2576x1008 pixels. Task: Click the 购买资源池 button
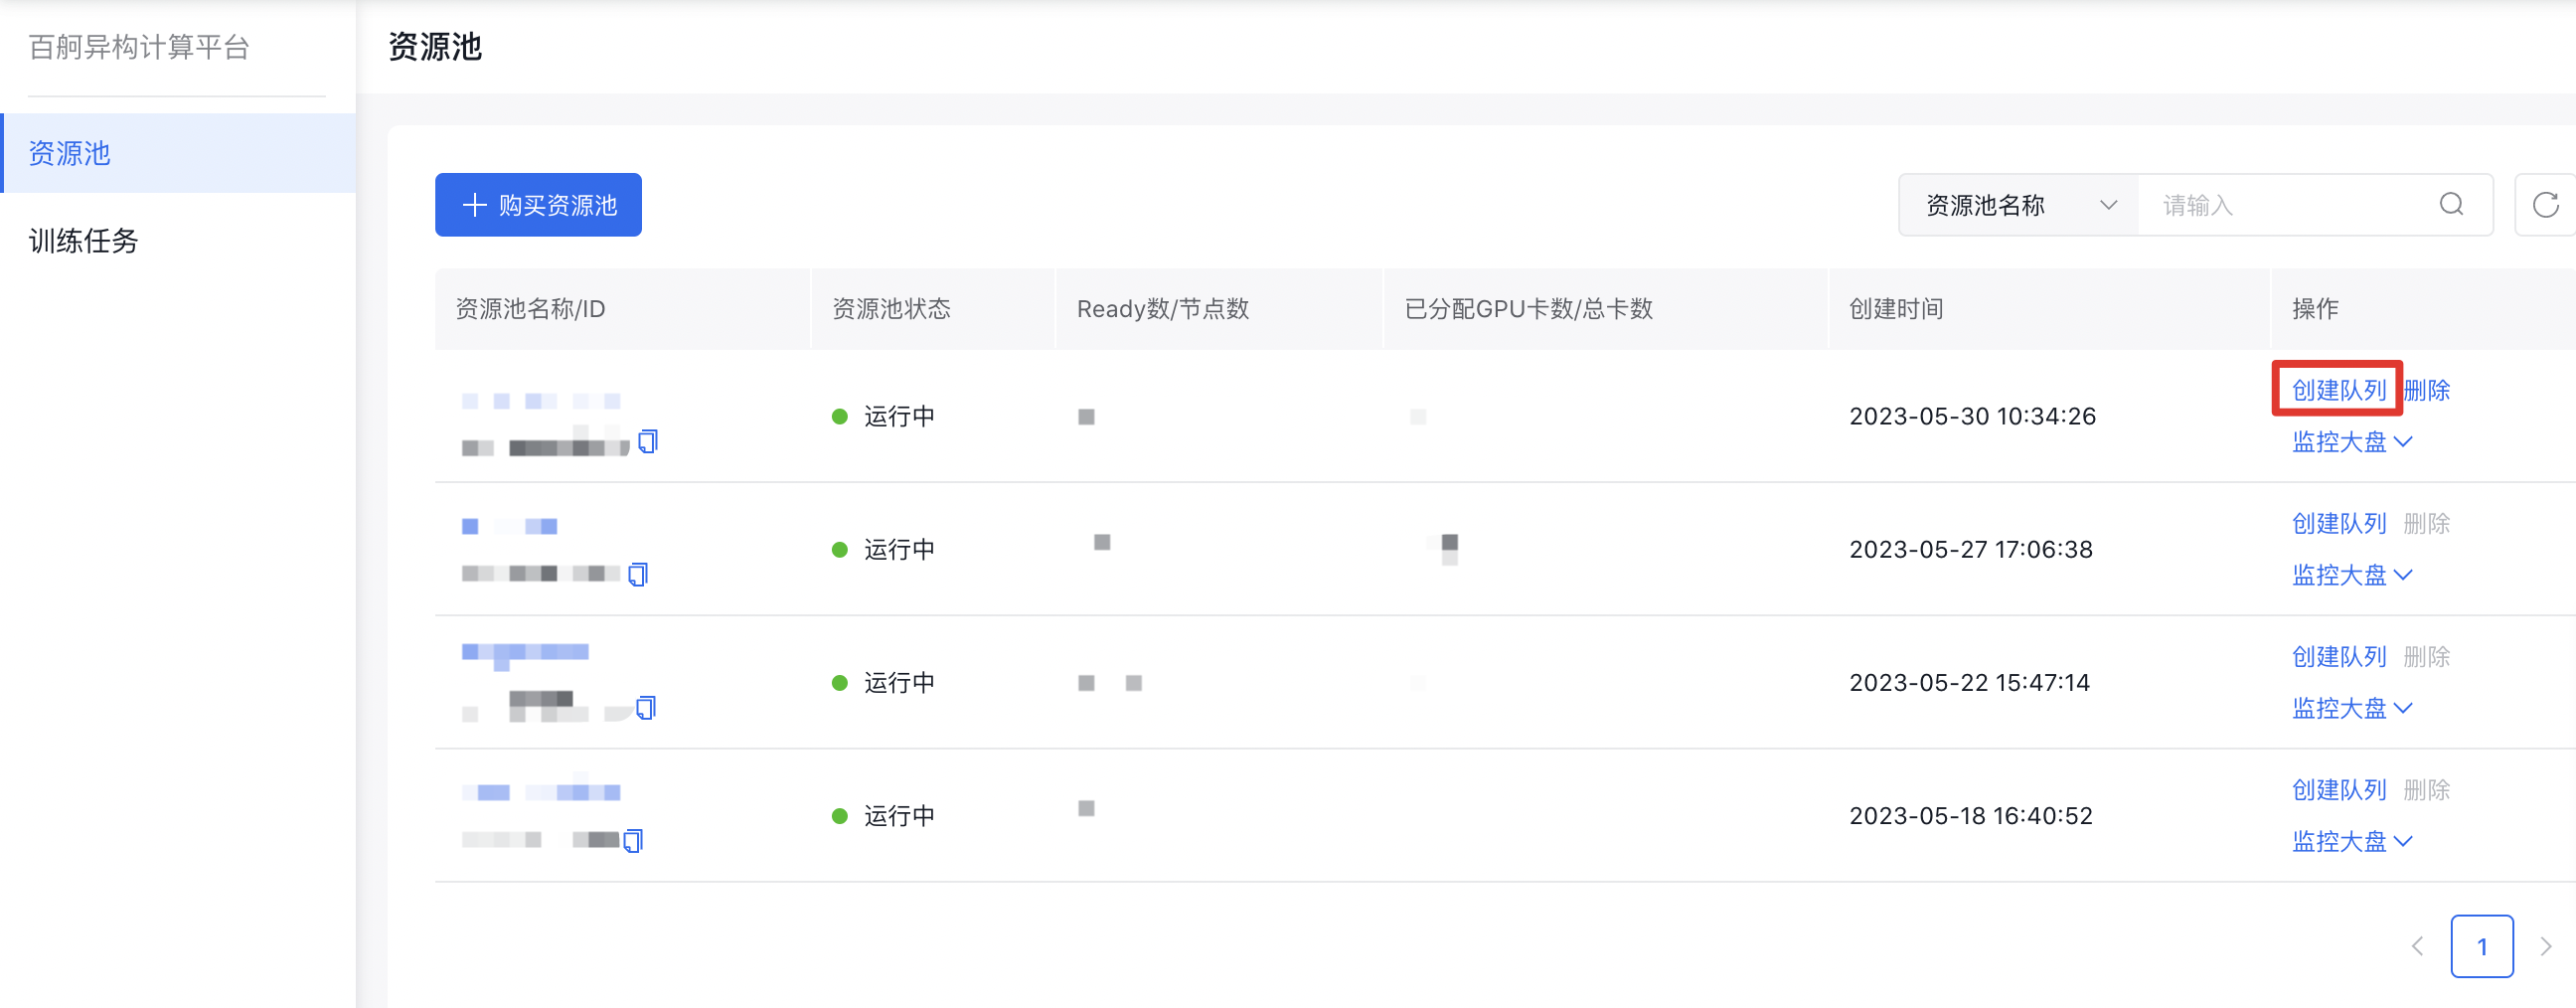click(x=538, y=205)
